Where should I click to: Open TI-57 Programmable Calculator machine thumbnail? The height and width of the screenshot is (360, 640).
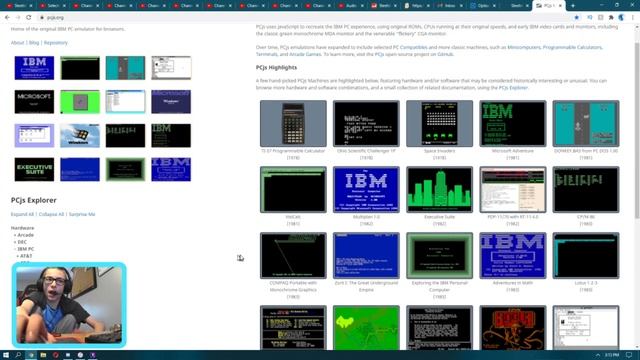(x=293, y=123)
